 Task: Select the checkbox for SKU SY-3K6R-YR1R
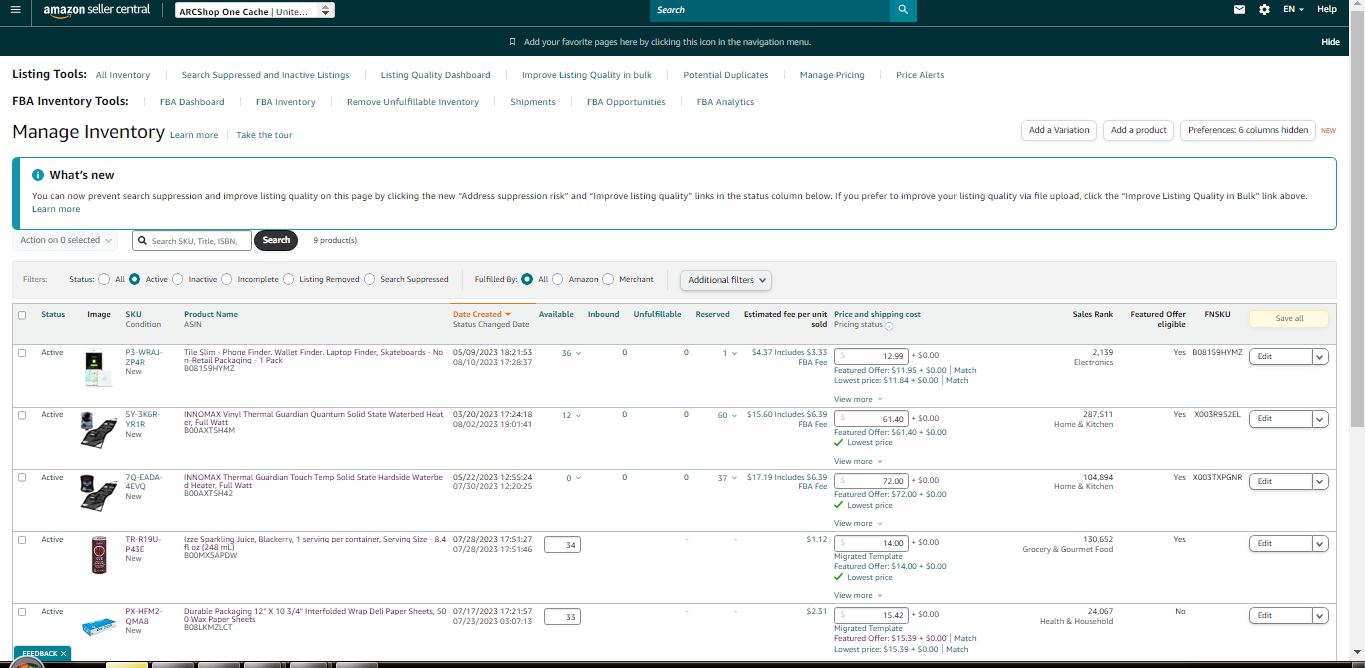pos(22,415)
